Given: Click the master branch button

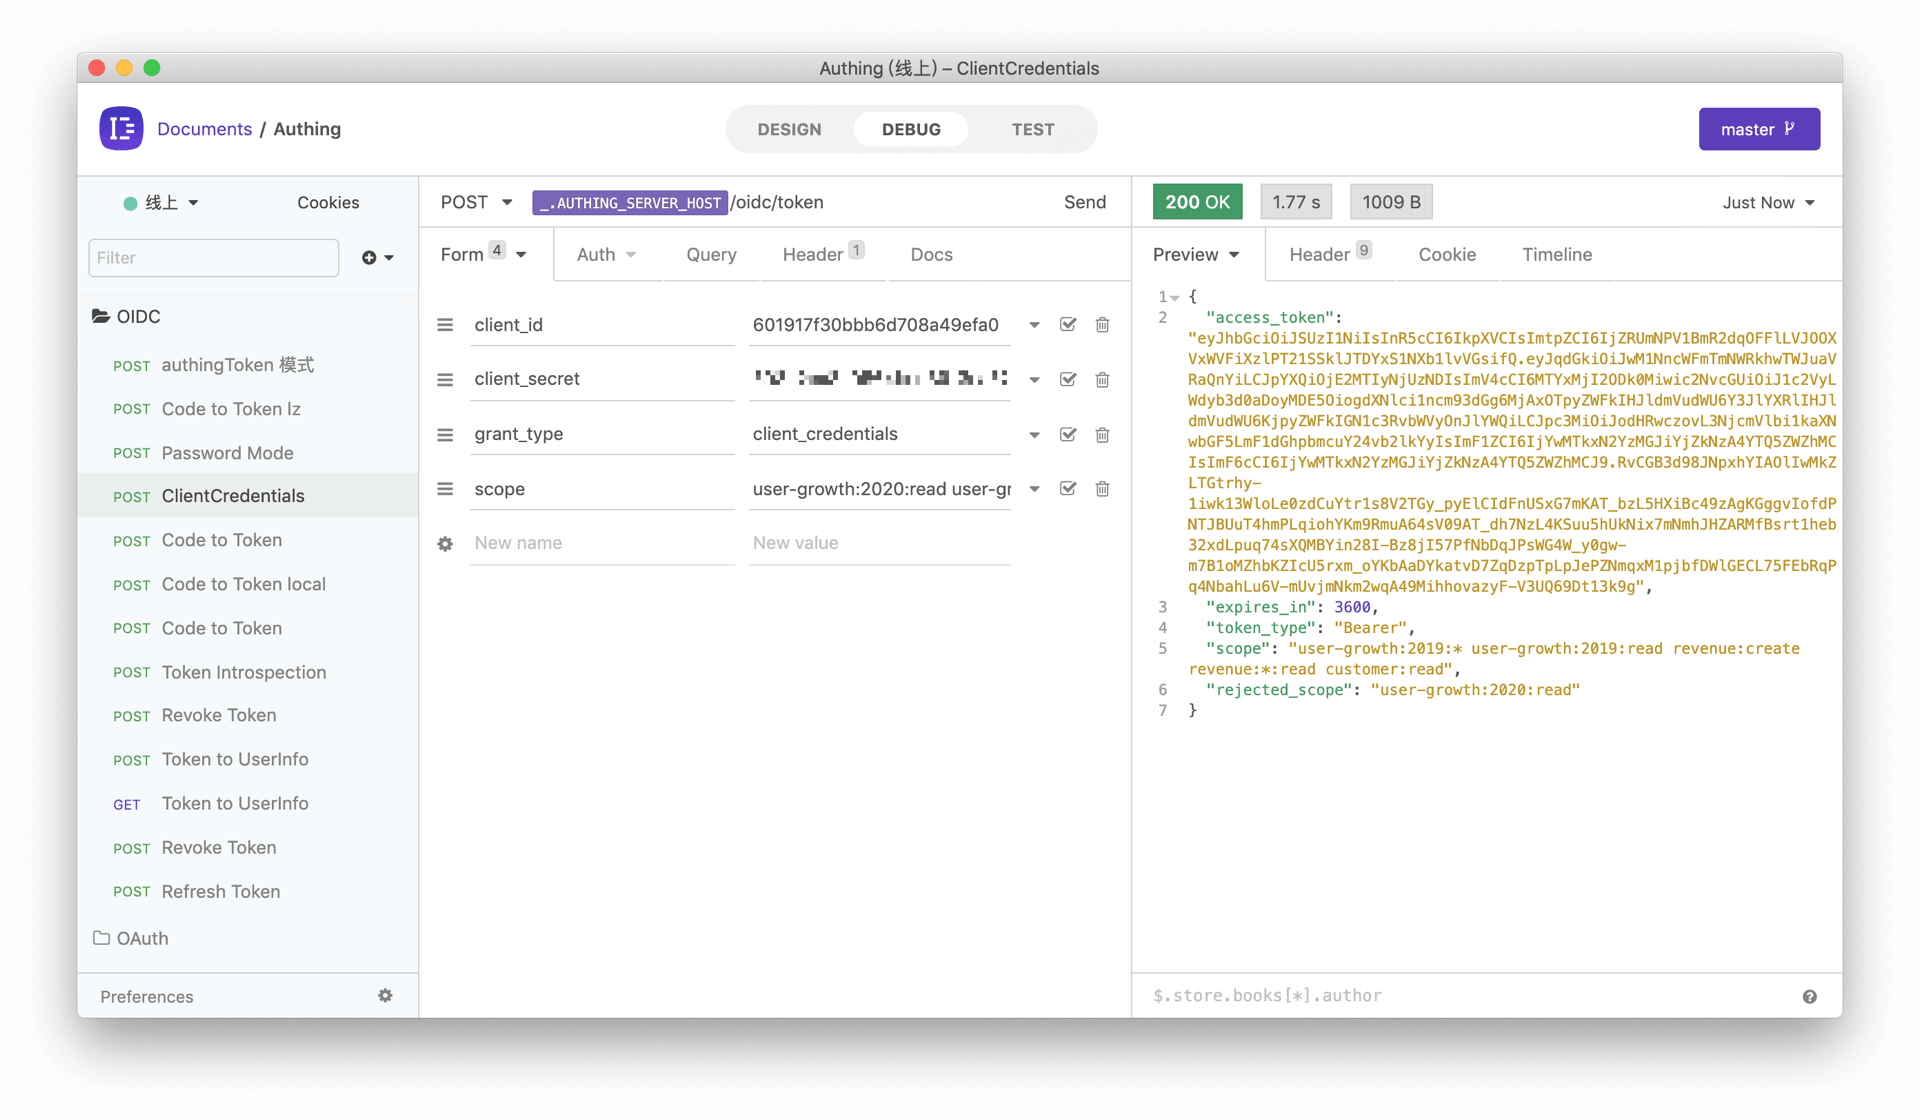Looking at the screenshot, I should tap(1758, 130).
